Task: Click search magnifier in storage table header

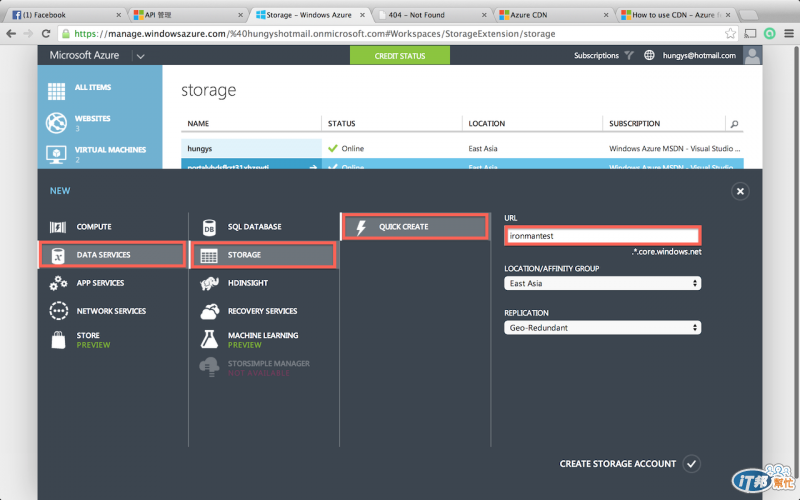Action: pos(734,124)
